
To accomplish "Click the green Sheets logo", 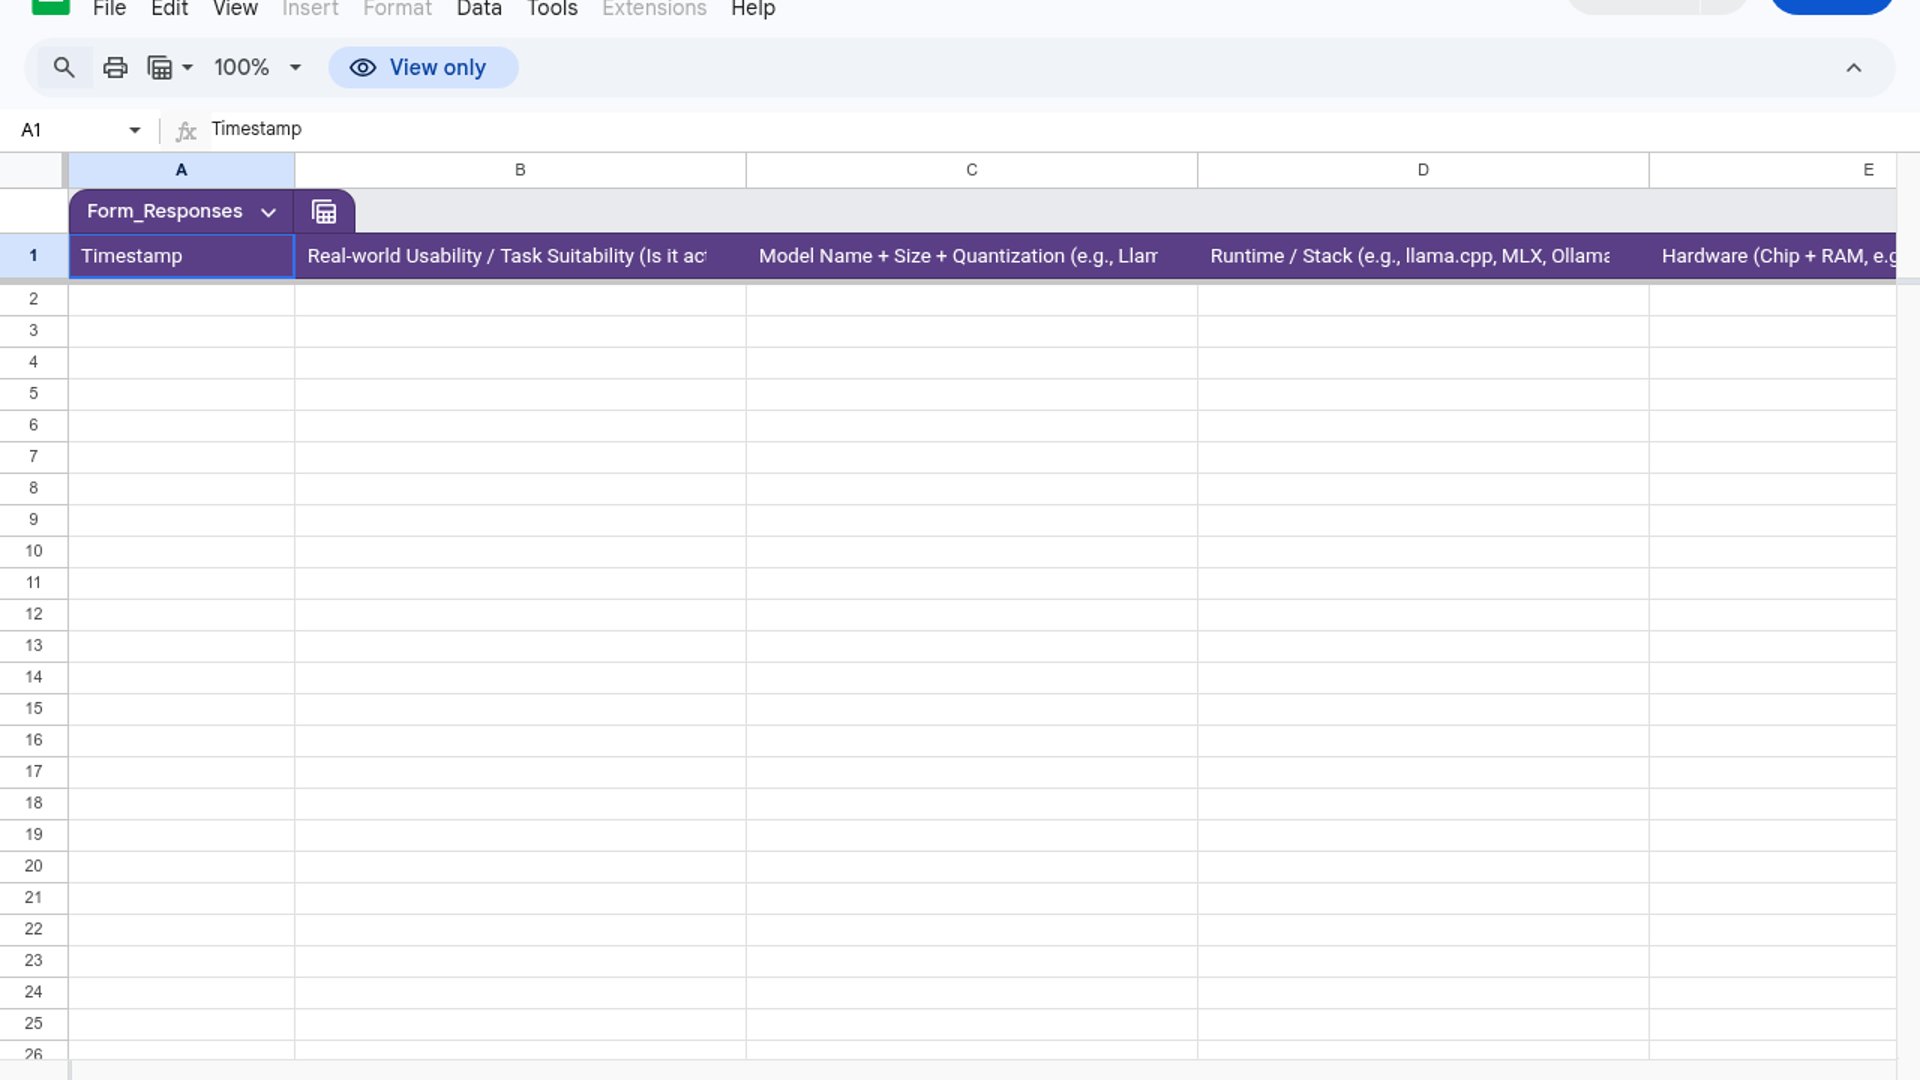I will (50, 6).
